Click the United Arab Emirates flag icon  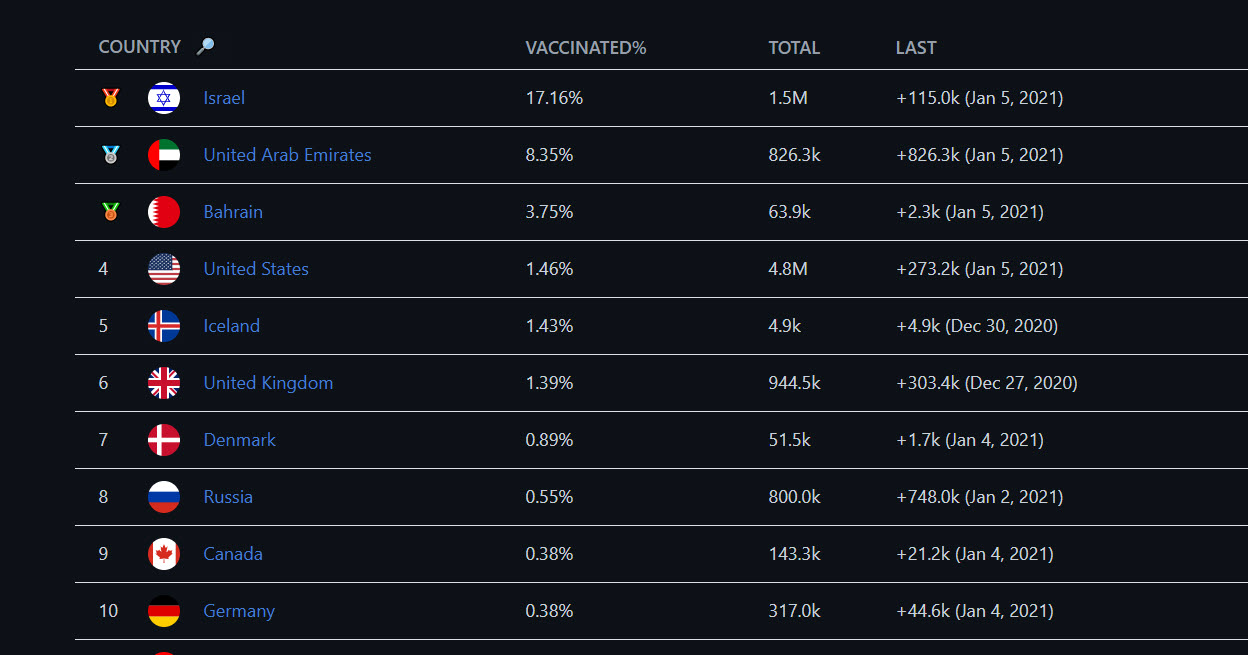pos(164,155)
